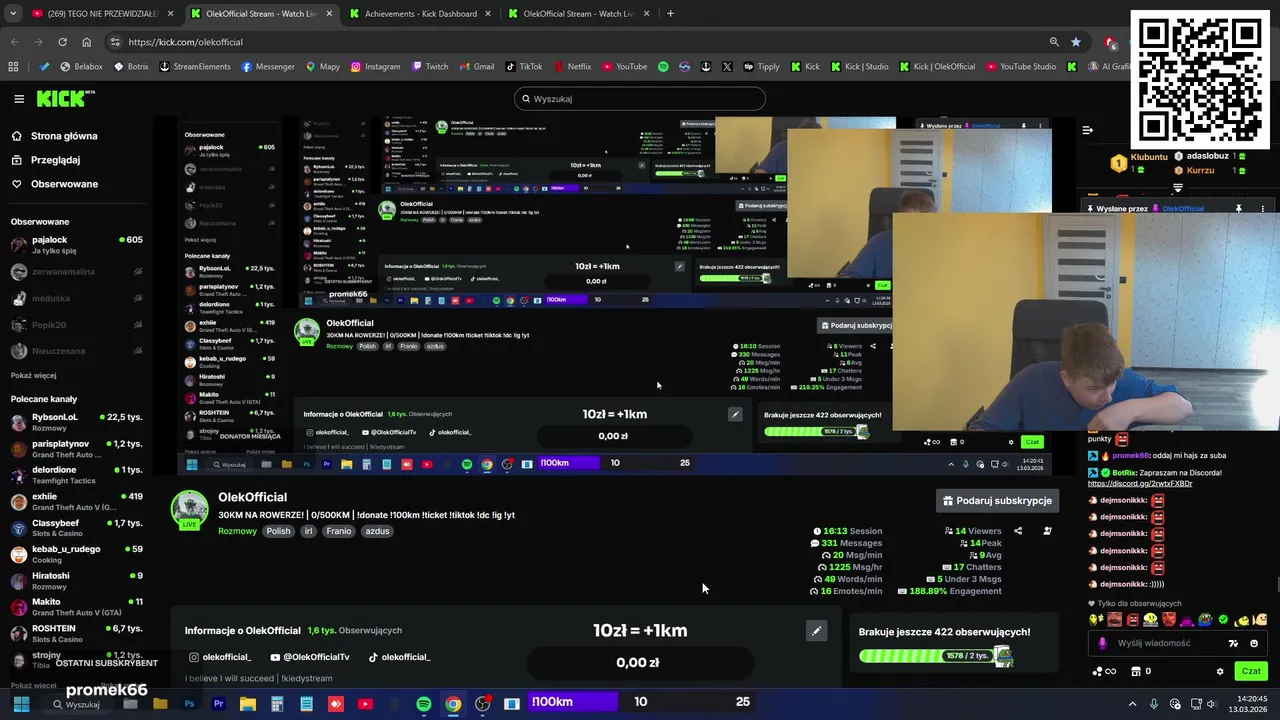Open the Przeglądaj page
Image resolution: width=1280 pixels, height=720 pixels.
[46, 160]
